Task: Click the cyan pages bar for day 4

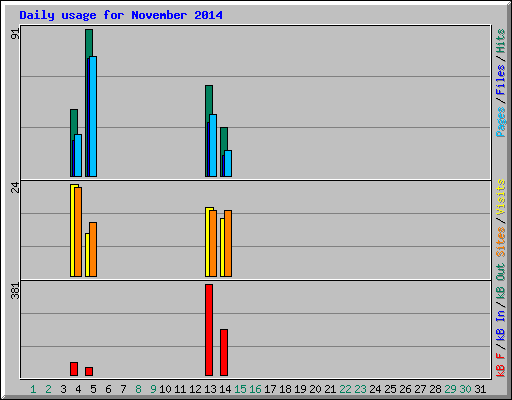Action: pos(78,156)
